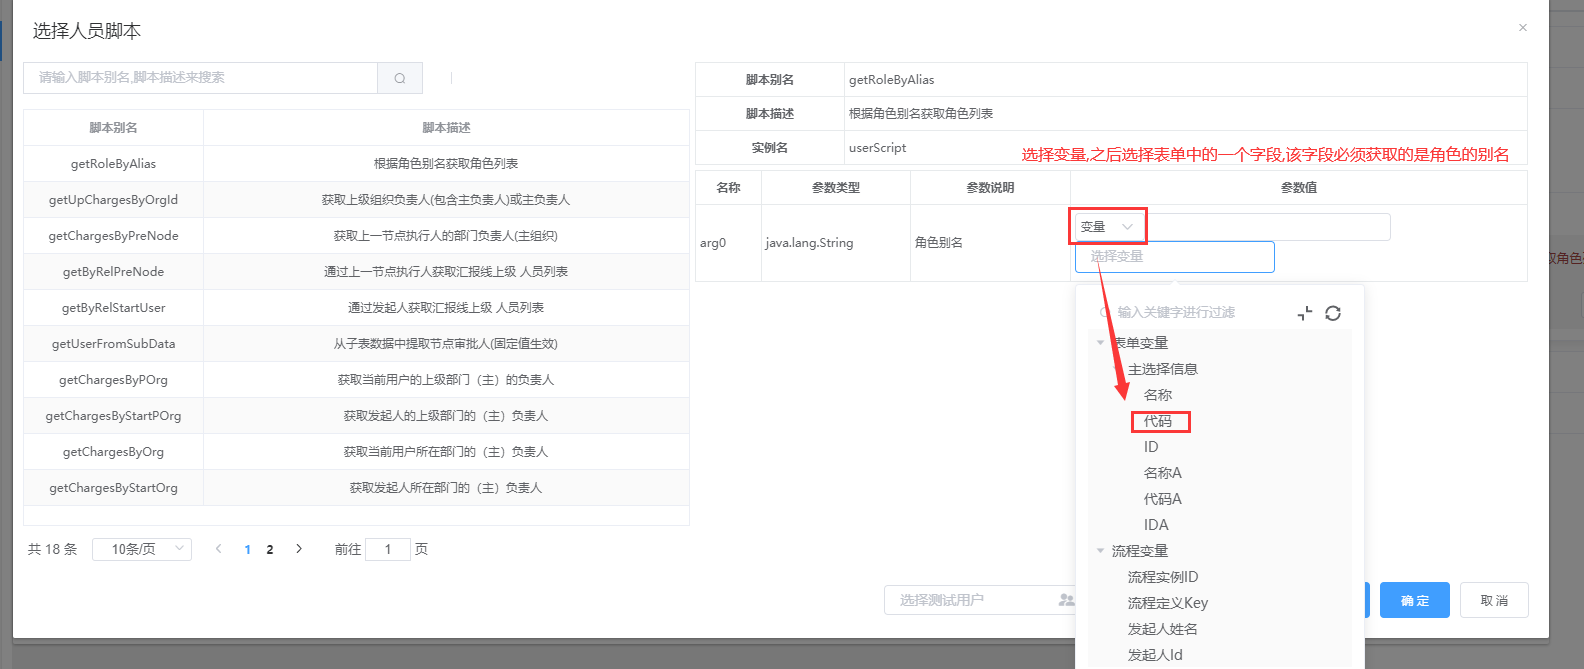Open the 变量 parameter type dropdown

coord(1107,227)
